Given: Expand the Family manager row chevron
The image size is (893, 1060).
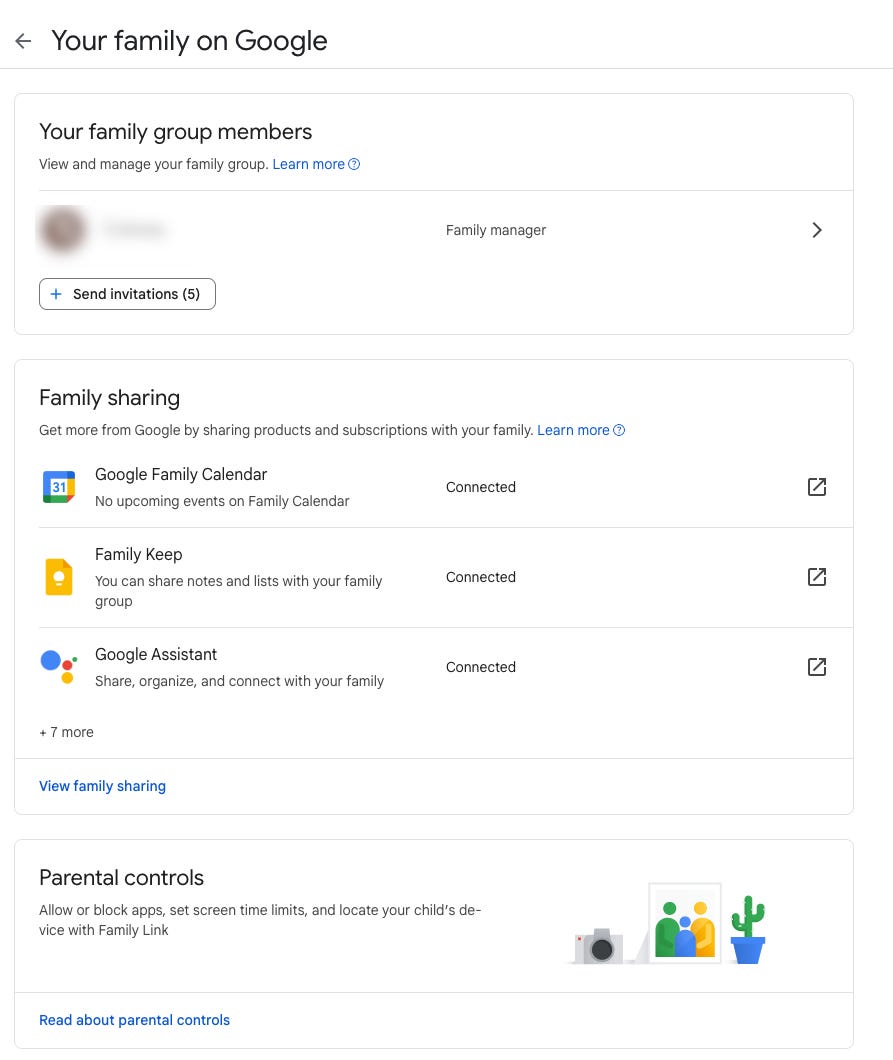Looking at the screenshot, I should tap(817, 231).
